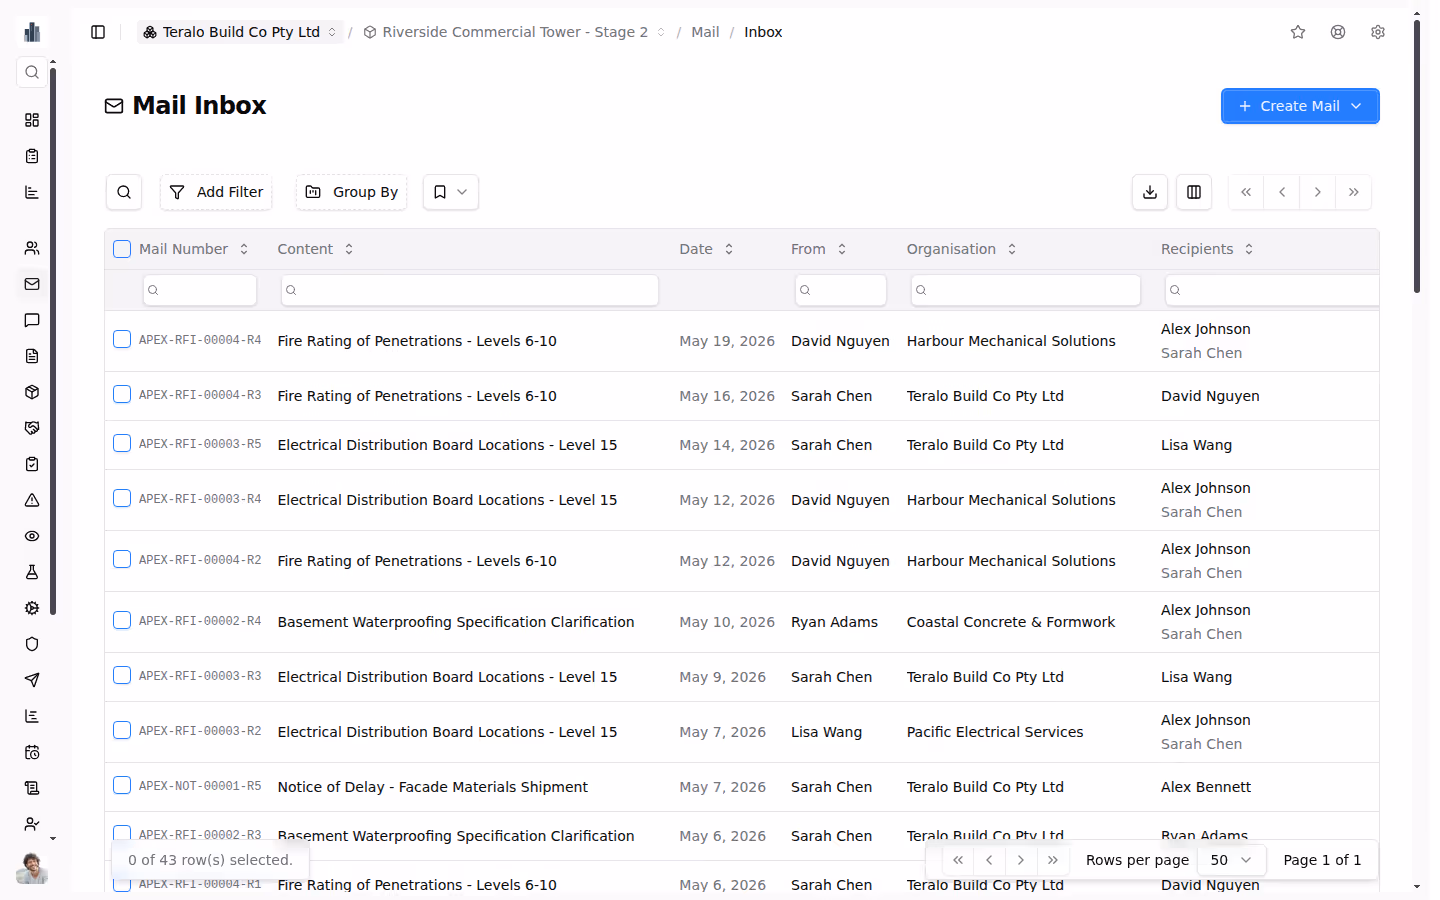Open the eye icon in sidebar

(x=32, y=536)
